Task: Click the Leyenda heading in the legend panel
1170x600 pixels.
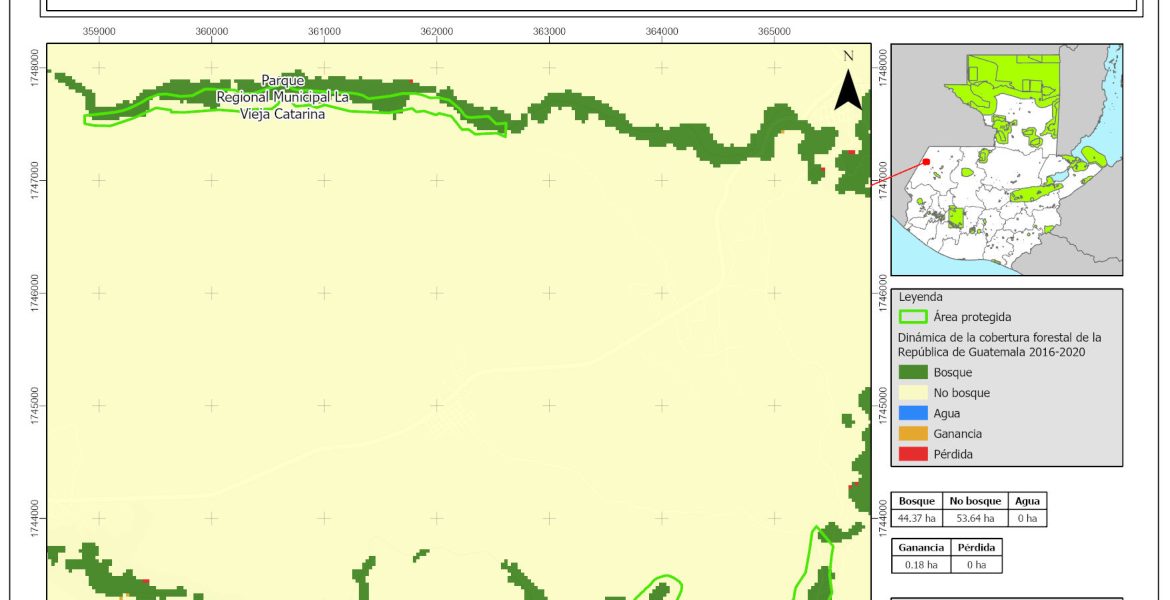Action: (x=922, y=297)
